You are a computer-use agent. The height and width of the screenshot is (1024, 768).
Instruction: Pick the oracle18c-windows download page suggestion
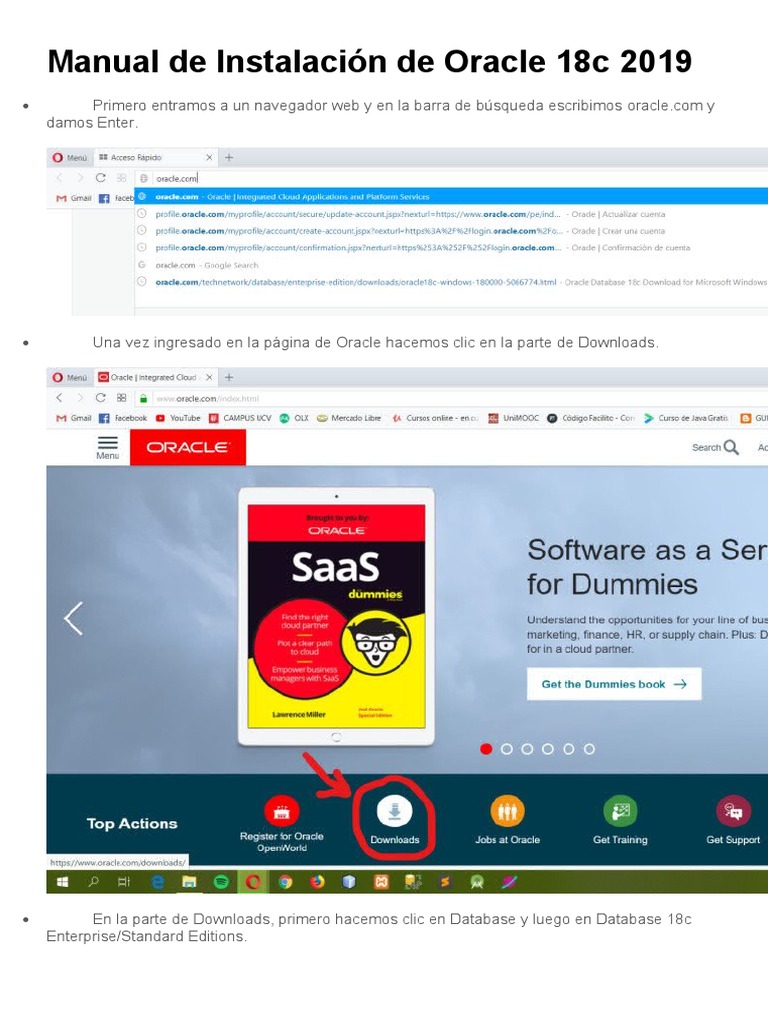451,282
